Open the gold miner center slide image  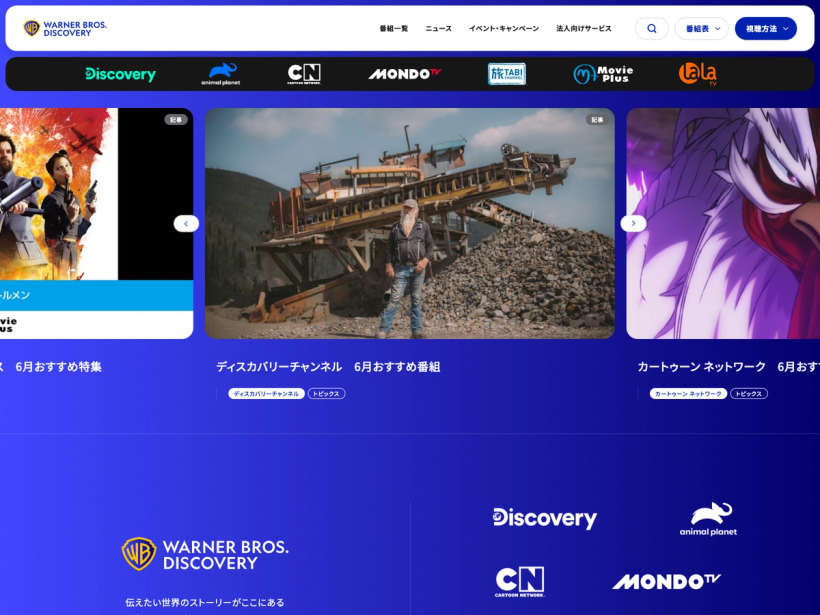409,223
